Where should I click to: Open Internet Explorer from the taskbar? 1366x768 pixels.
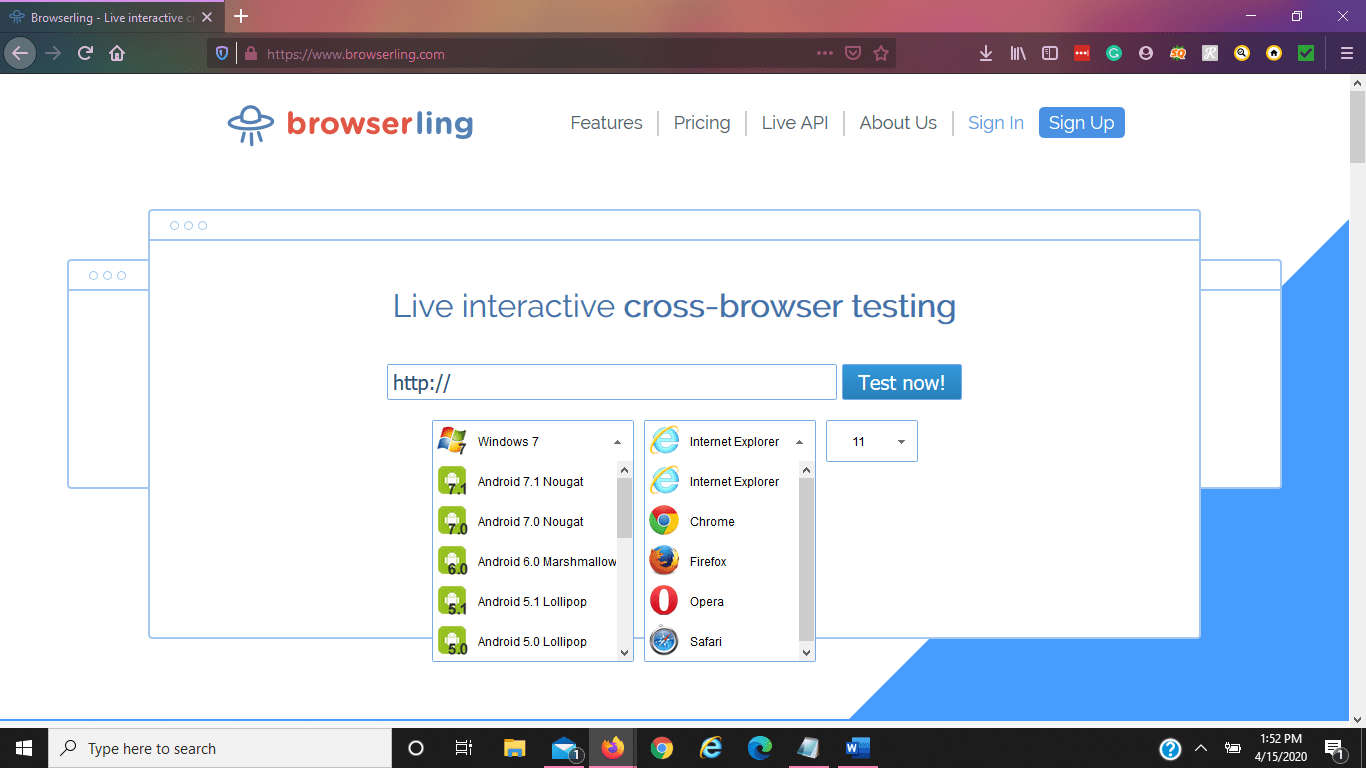[711, 747]
